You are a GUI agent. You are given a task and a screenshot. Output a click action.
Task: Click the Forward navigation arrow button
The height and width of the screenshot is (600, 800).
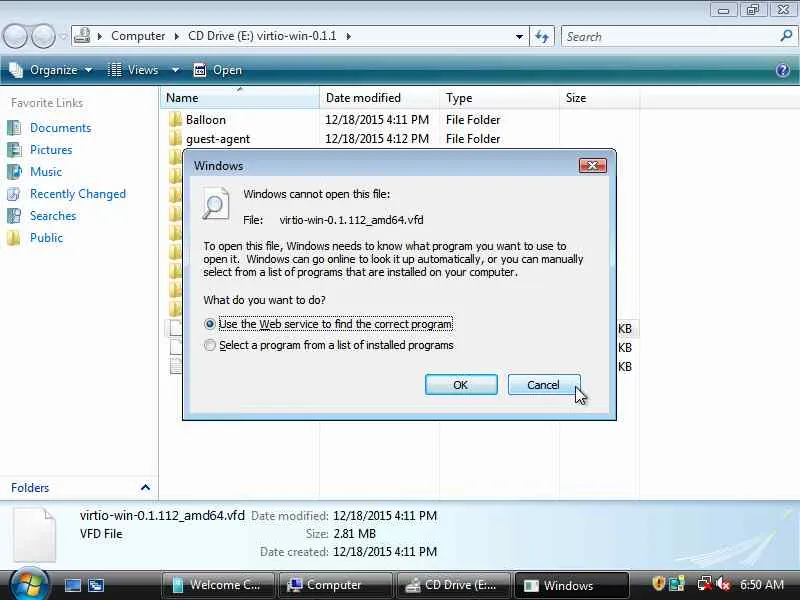[43, 37]
